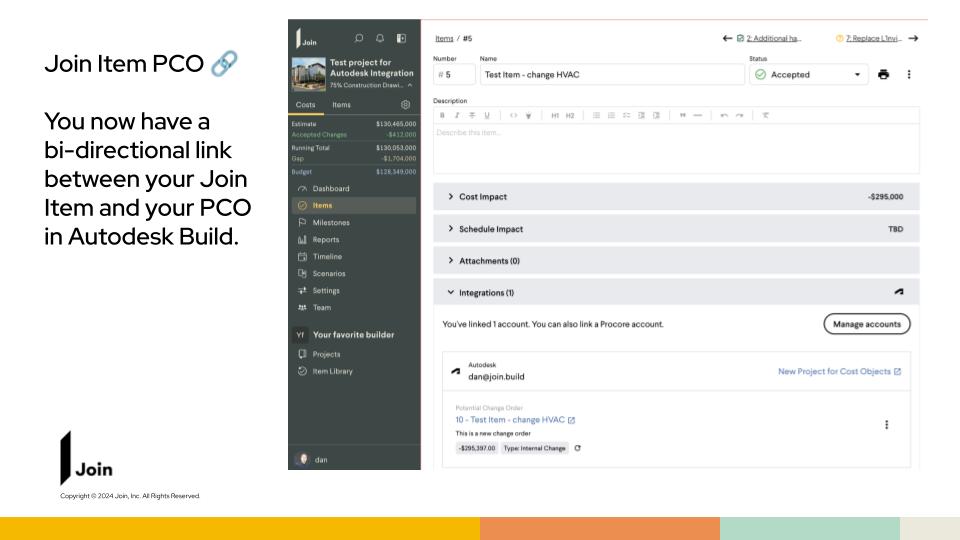Open options menu for linked Potential Change Order

886,425
